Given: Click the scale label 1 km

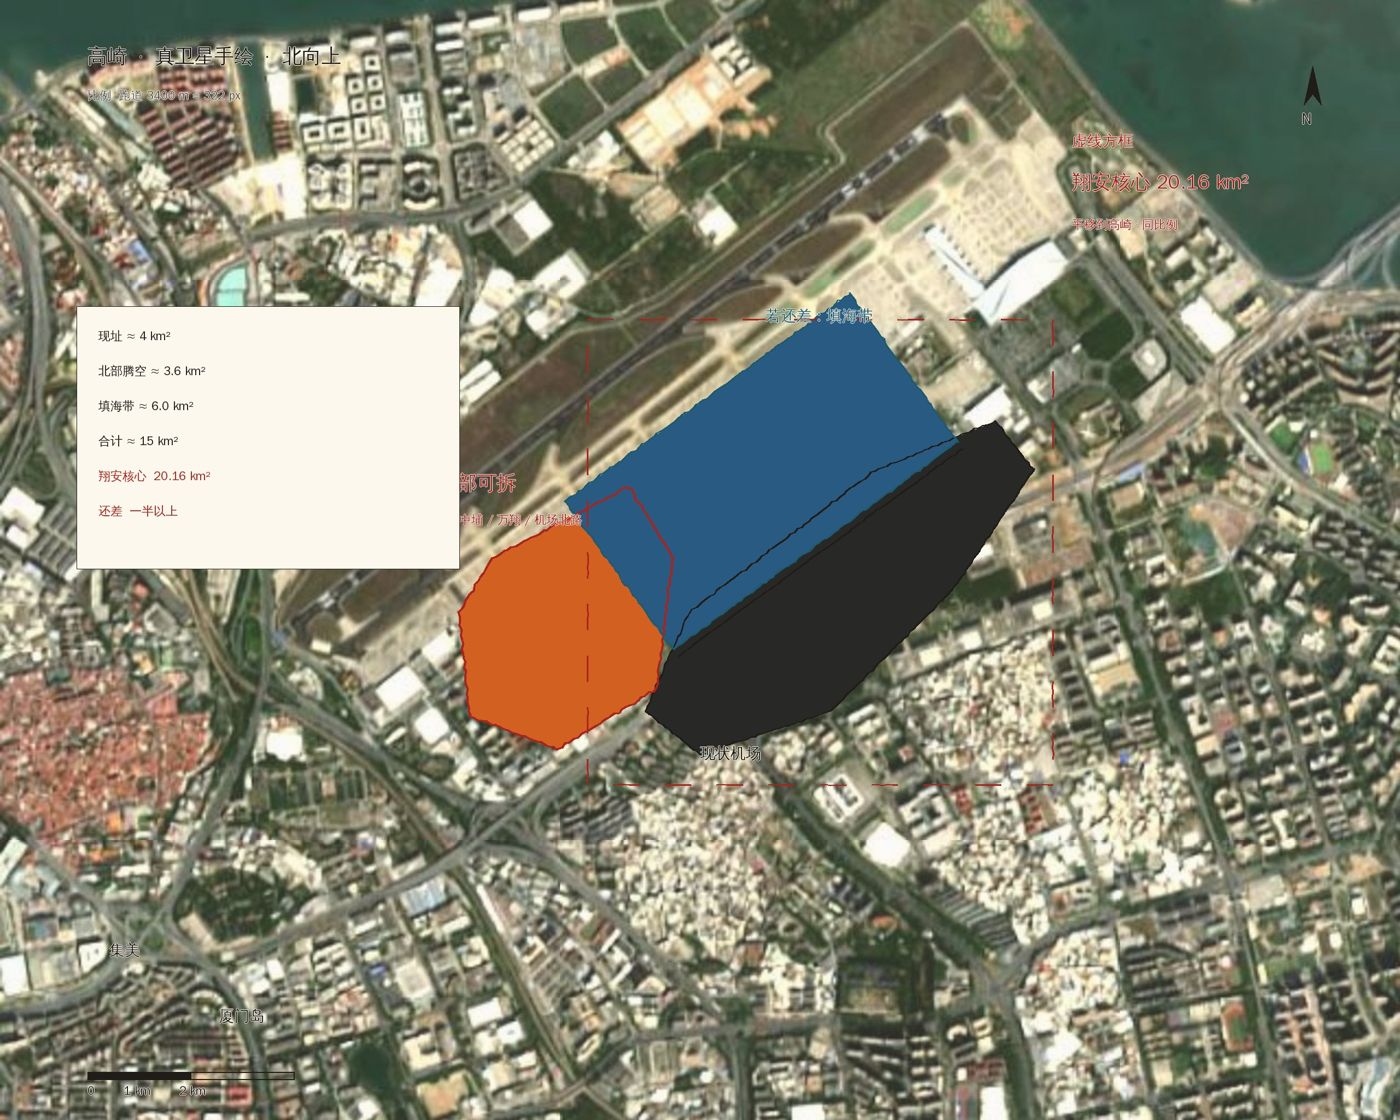Looking at the screenshot, I should (137, 1091).
